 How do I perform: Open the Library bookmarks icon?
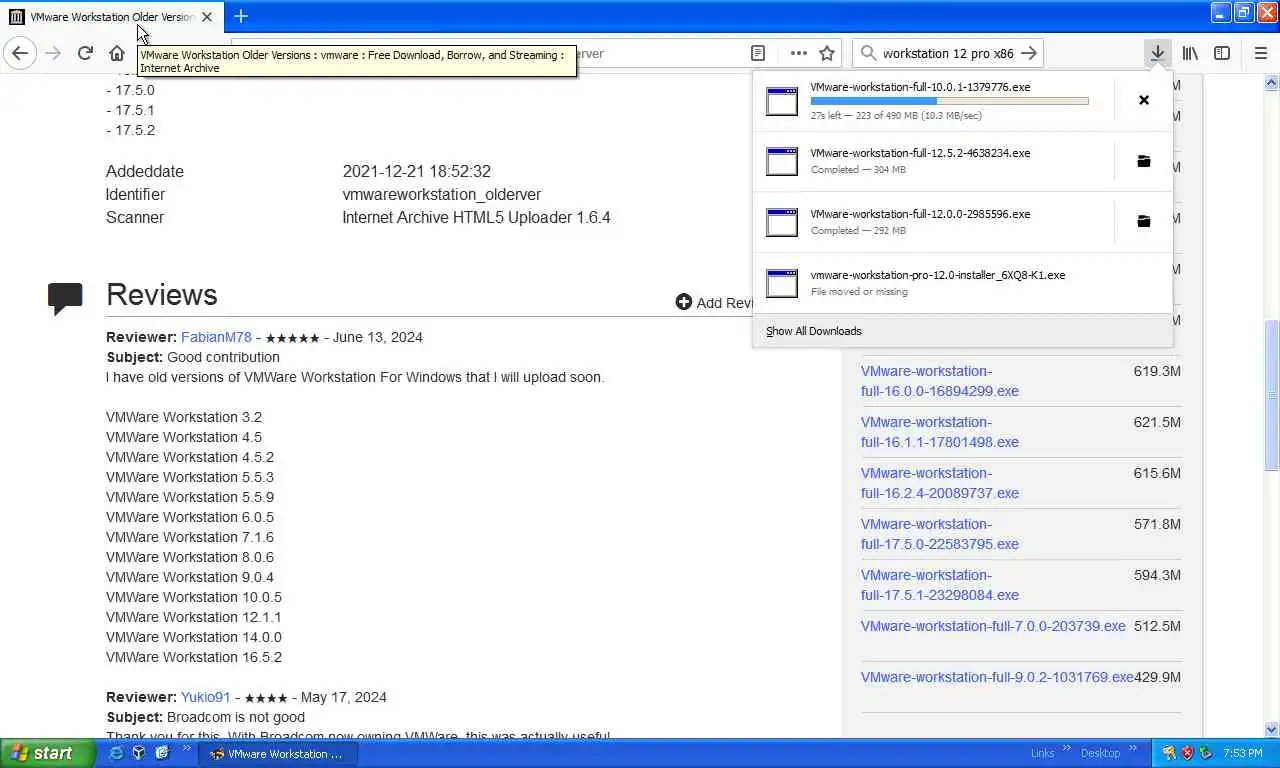click(x=1190, y=53)
